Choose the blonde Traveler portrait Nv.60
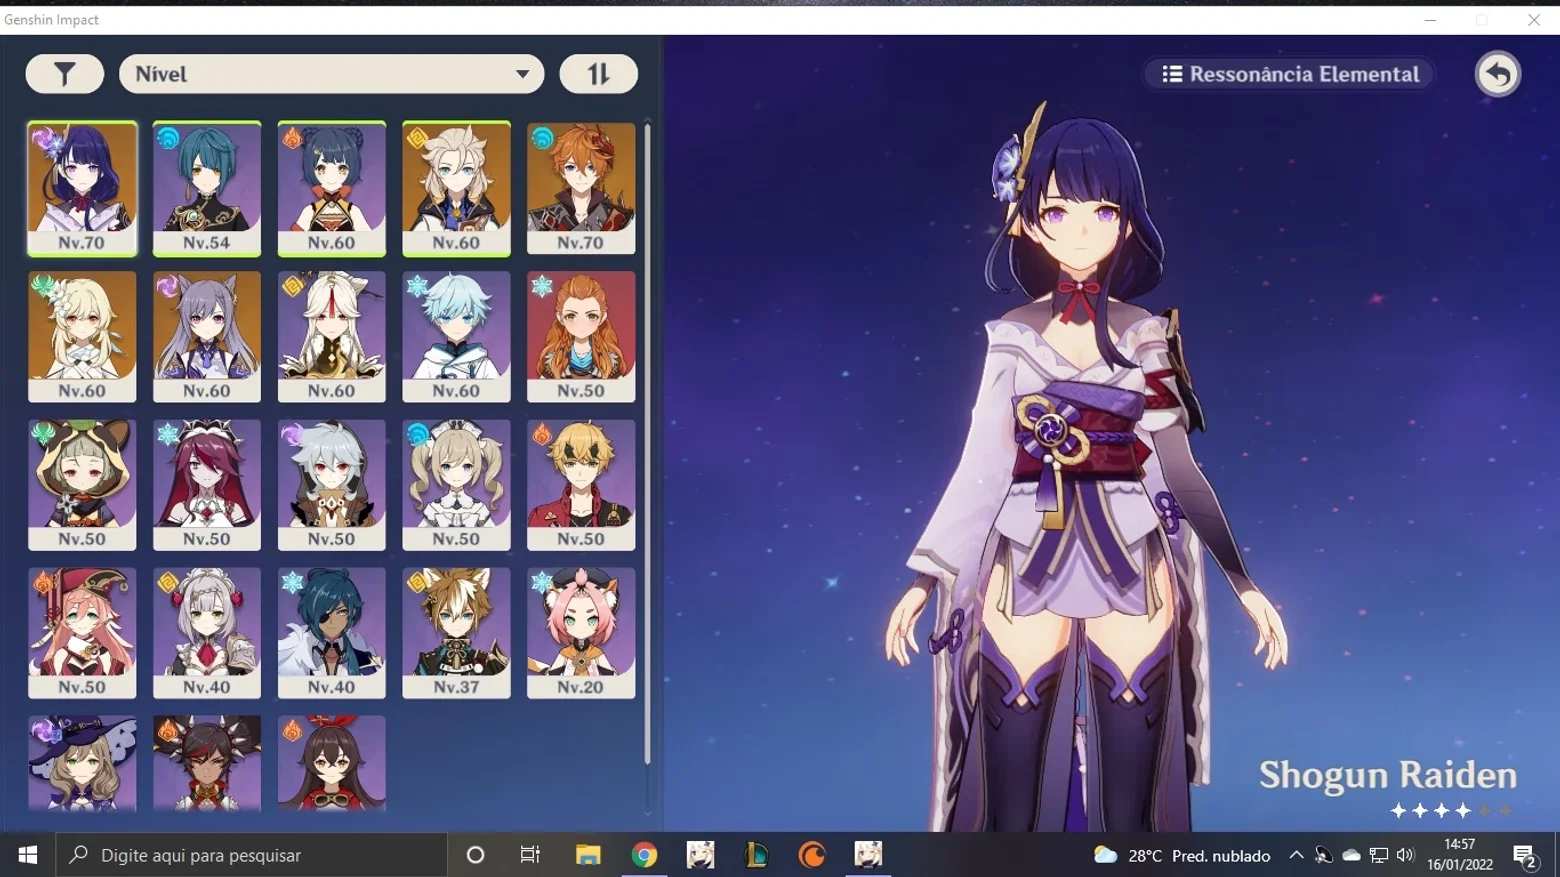Screen dimensions: 1560x877 [82, 337]
